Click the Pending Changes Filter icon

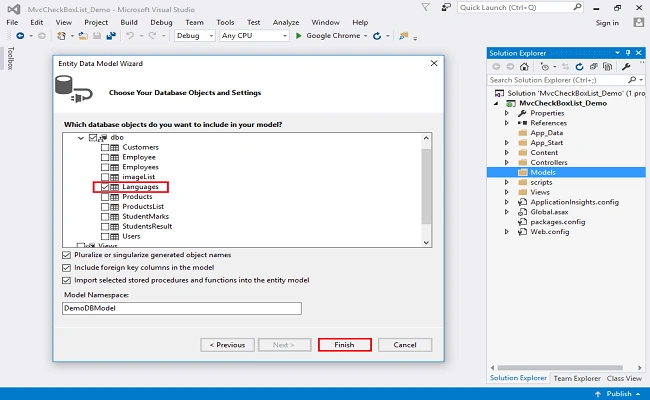(545, 67)
